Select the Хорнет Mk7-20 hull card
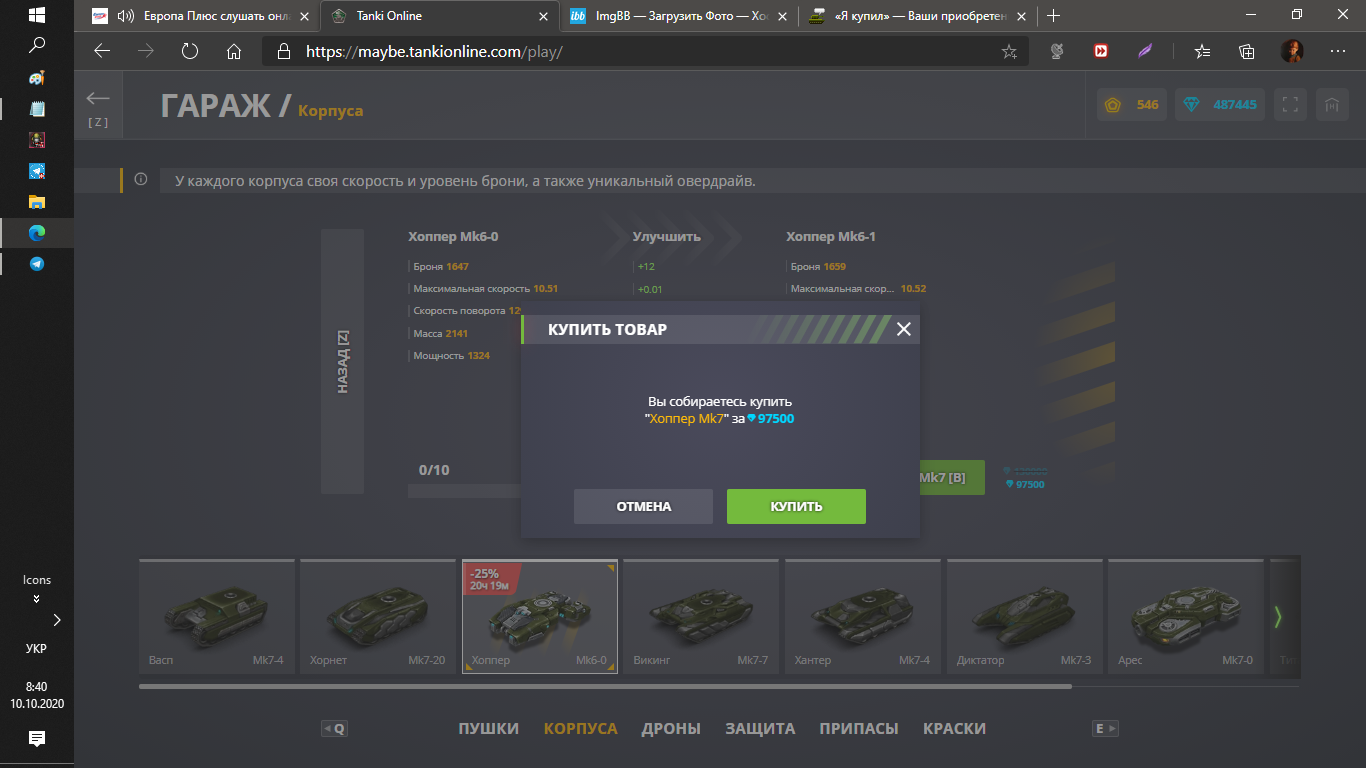1366x768 pixels. [x=378, y=616]
